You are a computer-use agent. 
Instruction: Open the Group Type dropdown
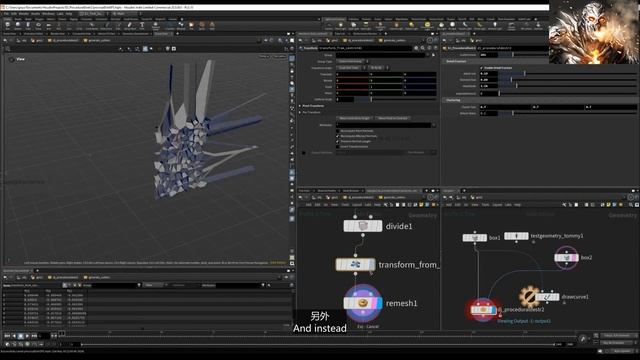[352, 62]
